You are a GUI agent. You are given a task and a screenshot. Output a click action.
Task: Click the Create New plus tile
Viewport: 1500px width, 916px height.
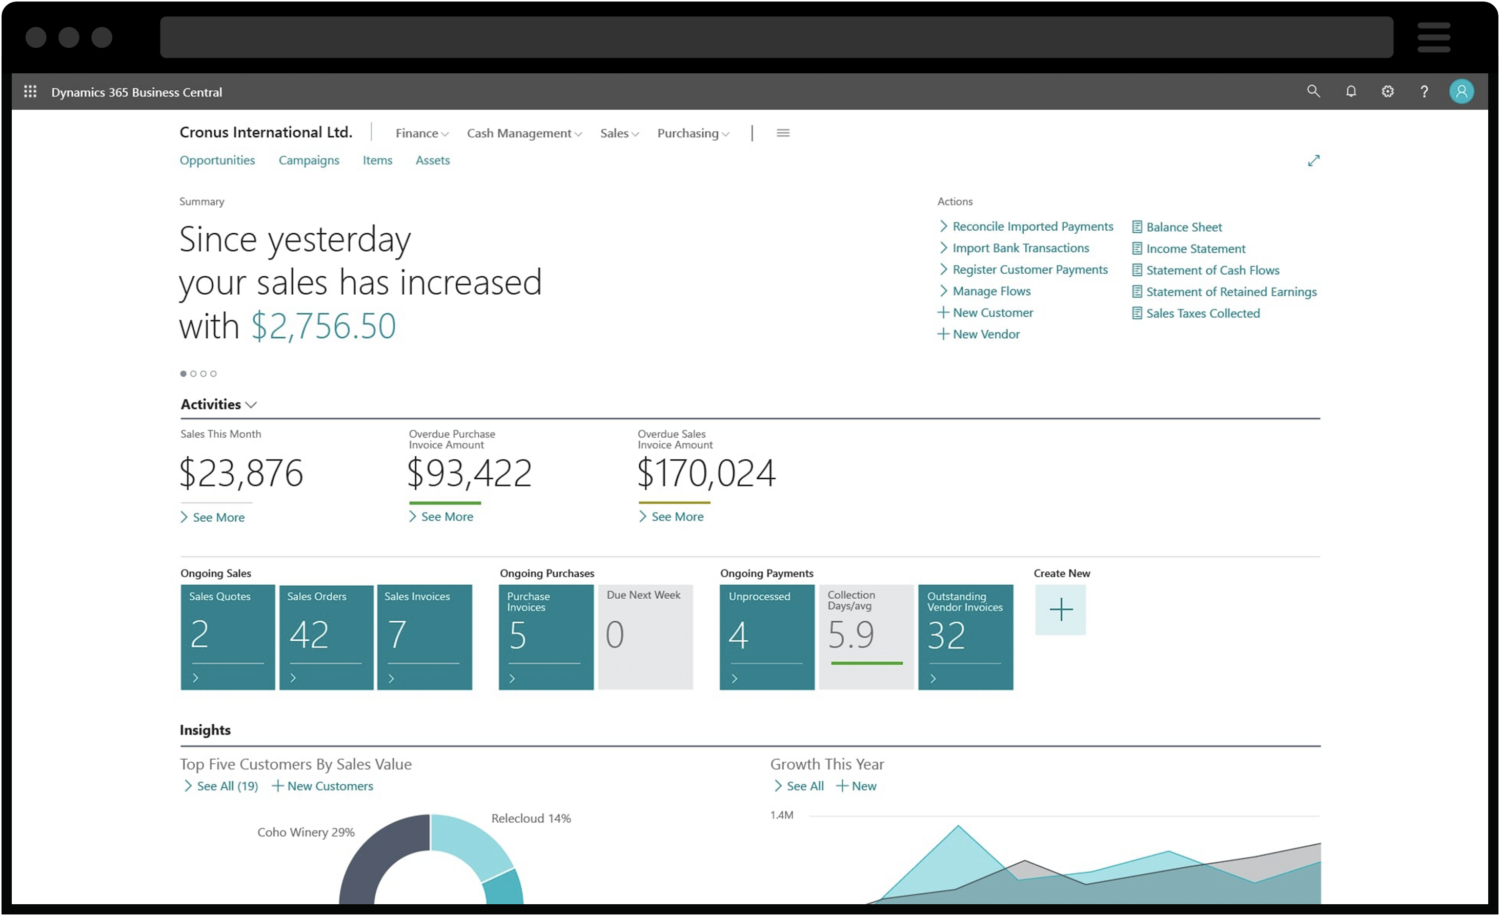(x=1060, y=610)
